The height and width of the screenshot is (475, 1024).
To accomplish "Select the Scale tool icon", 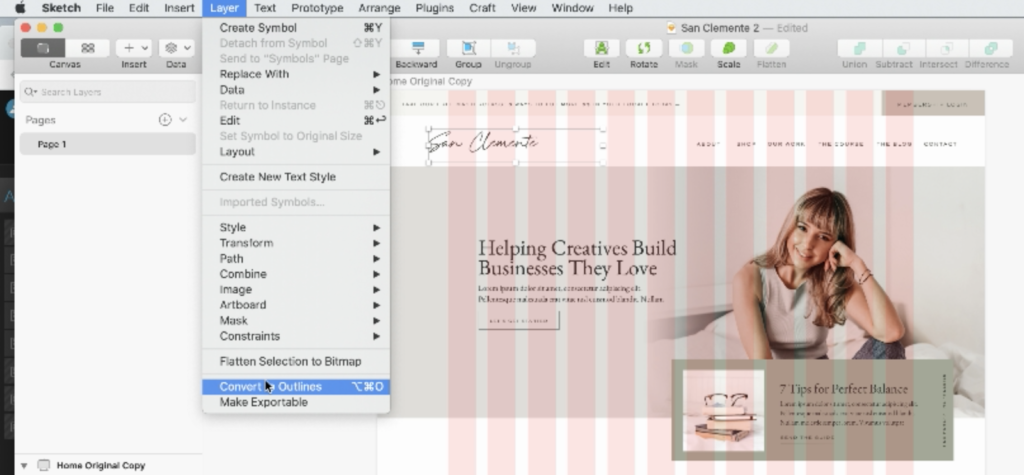I will (729, 49).
